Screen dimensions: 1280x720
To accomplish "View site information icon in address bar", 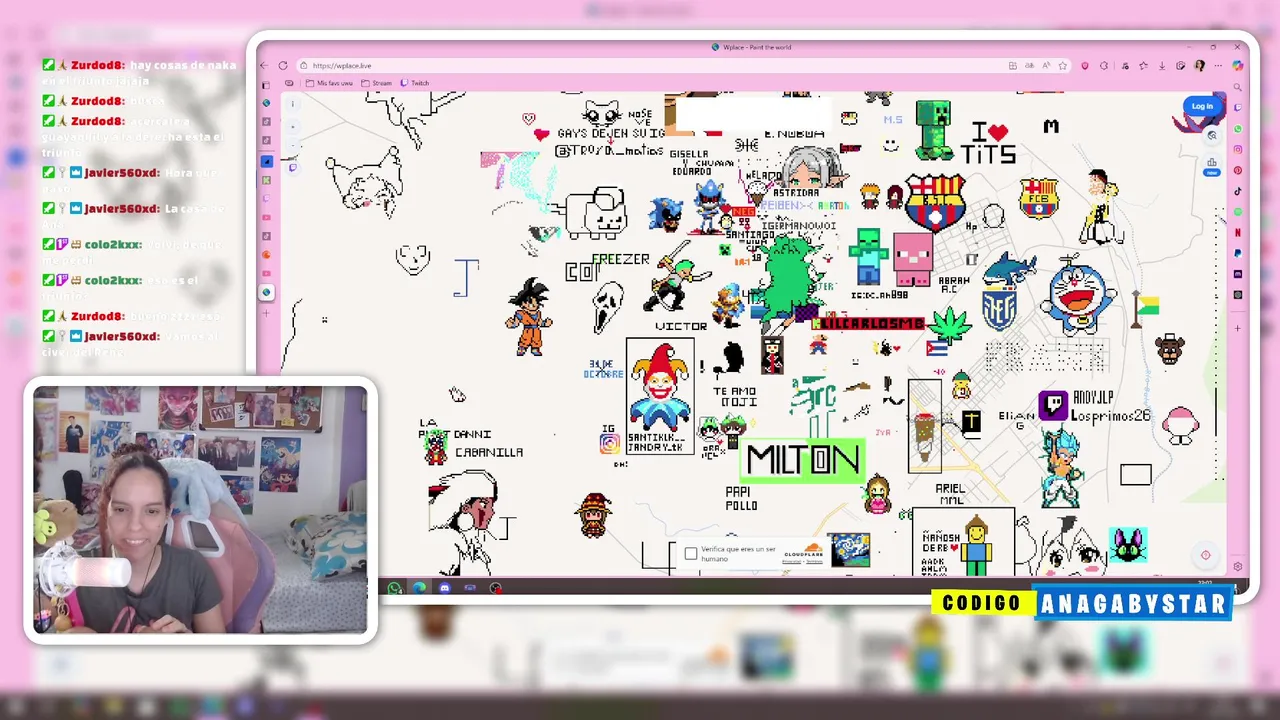I will pos(304,66).
